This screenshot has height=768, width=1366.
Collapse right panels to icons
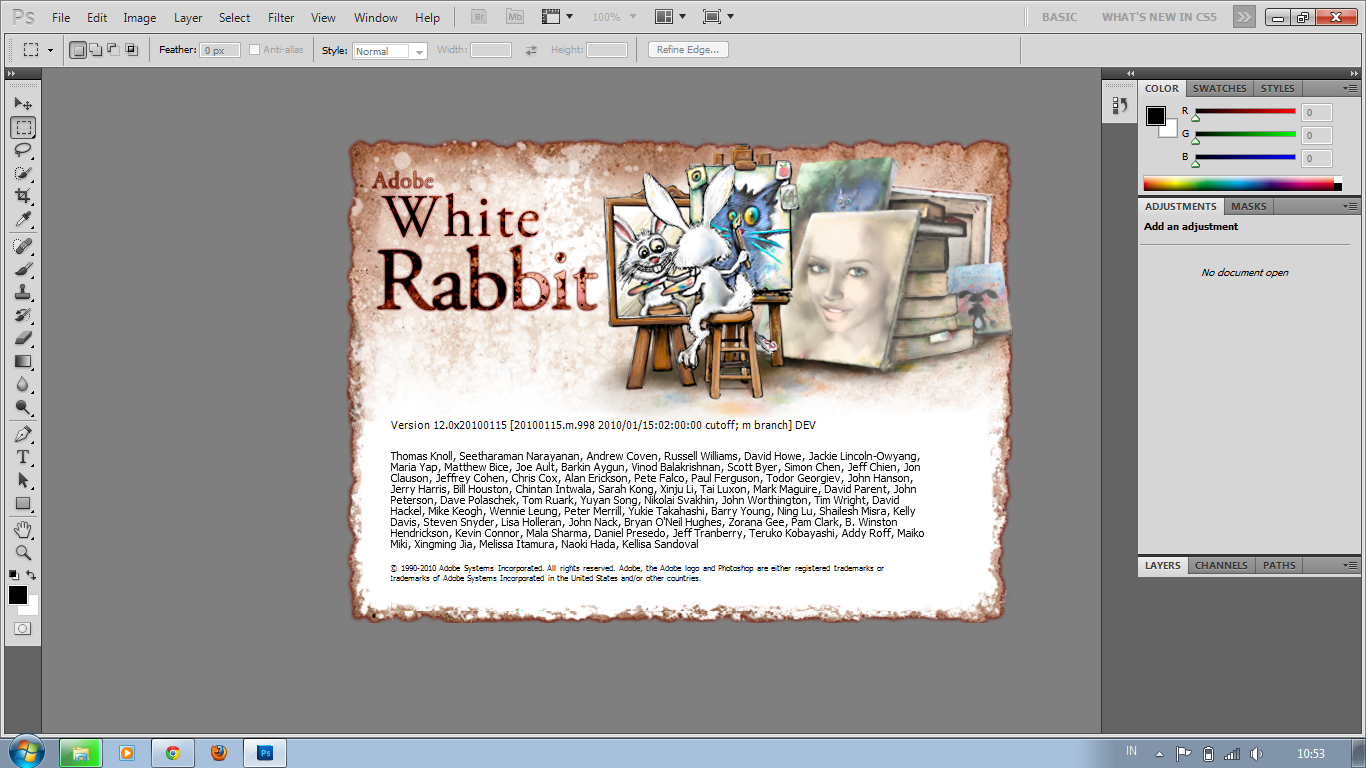point(1352,73)
